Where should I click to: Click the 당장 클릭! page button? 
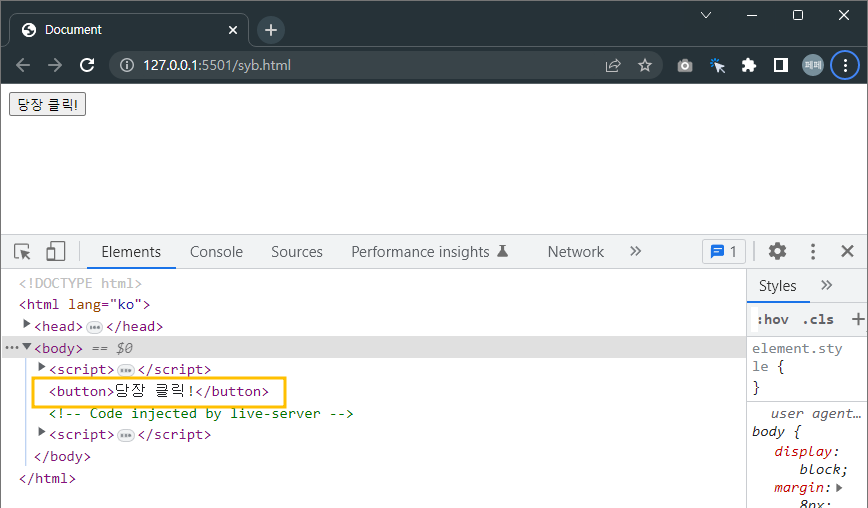pyautogui.click(x=48, y=104)
